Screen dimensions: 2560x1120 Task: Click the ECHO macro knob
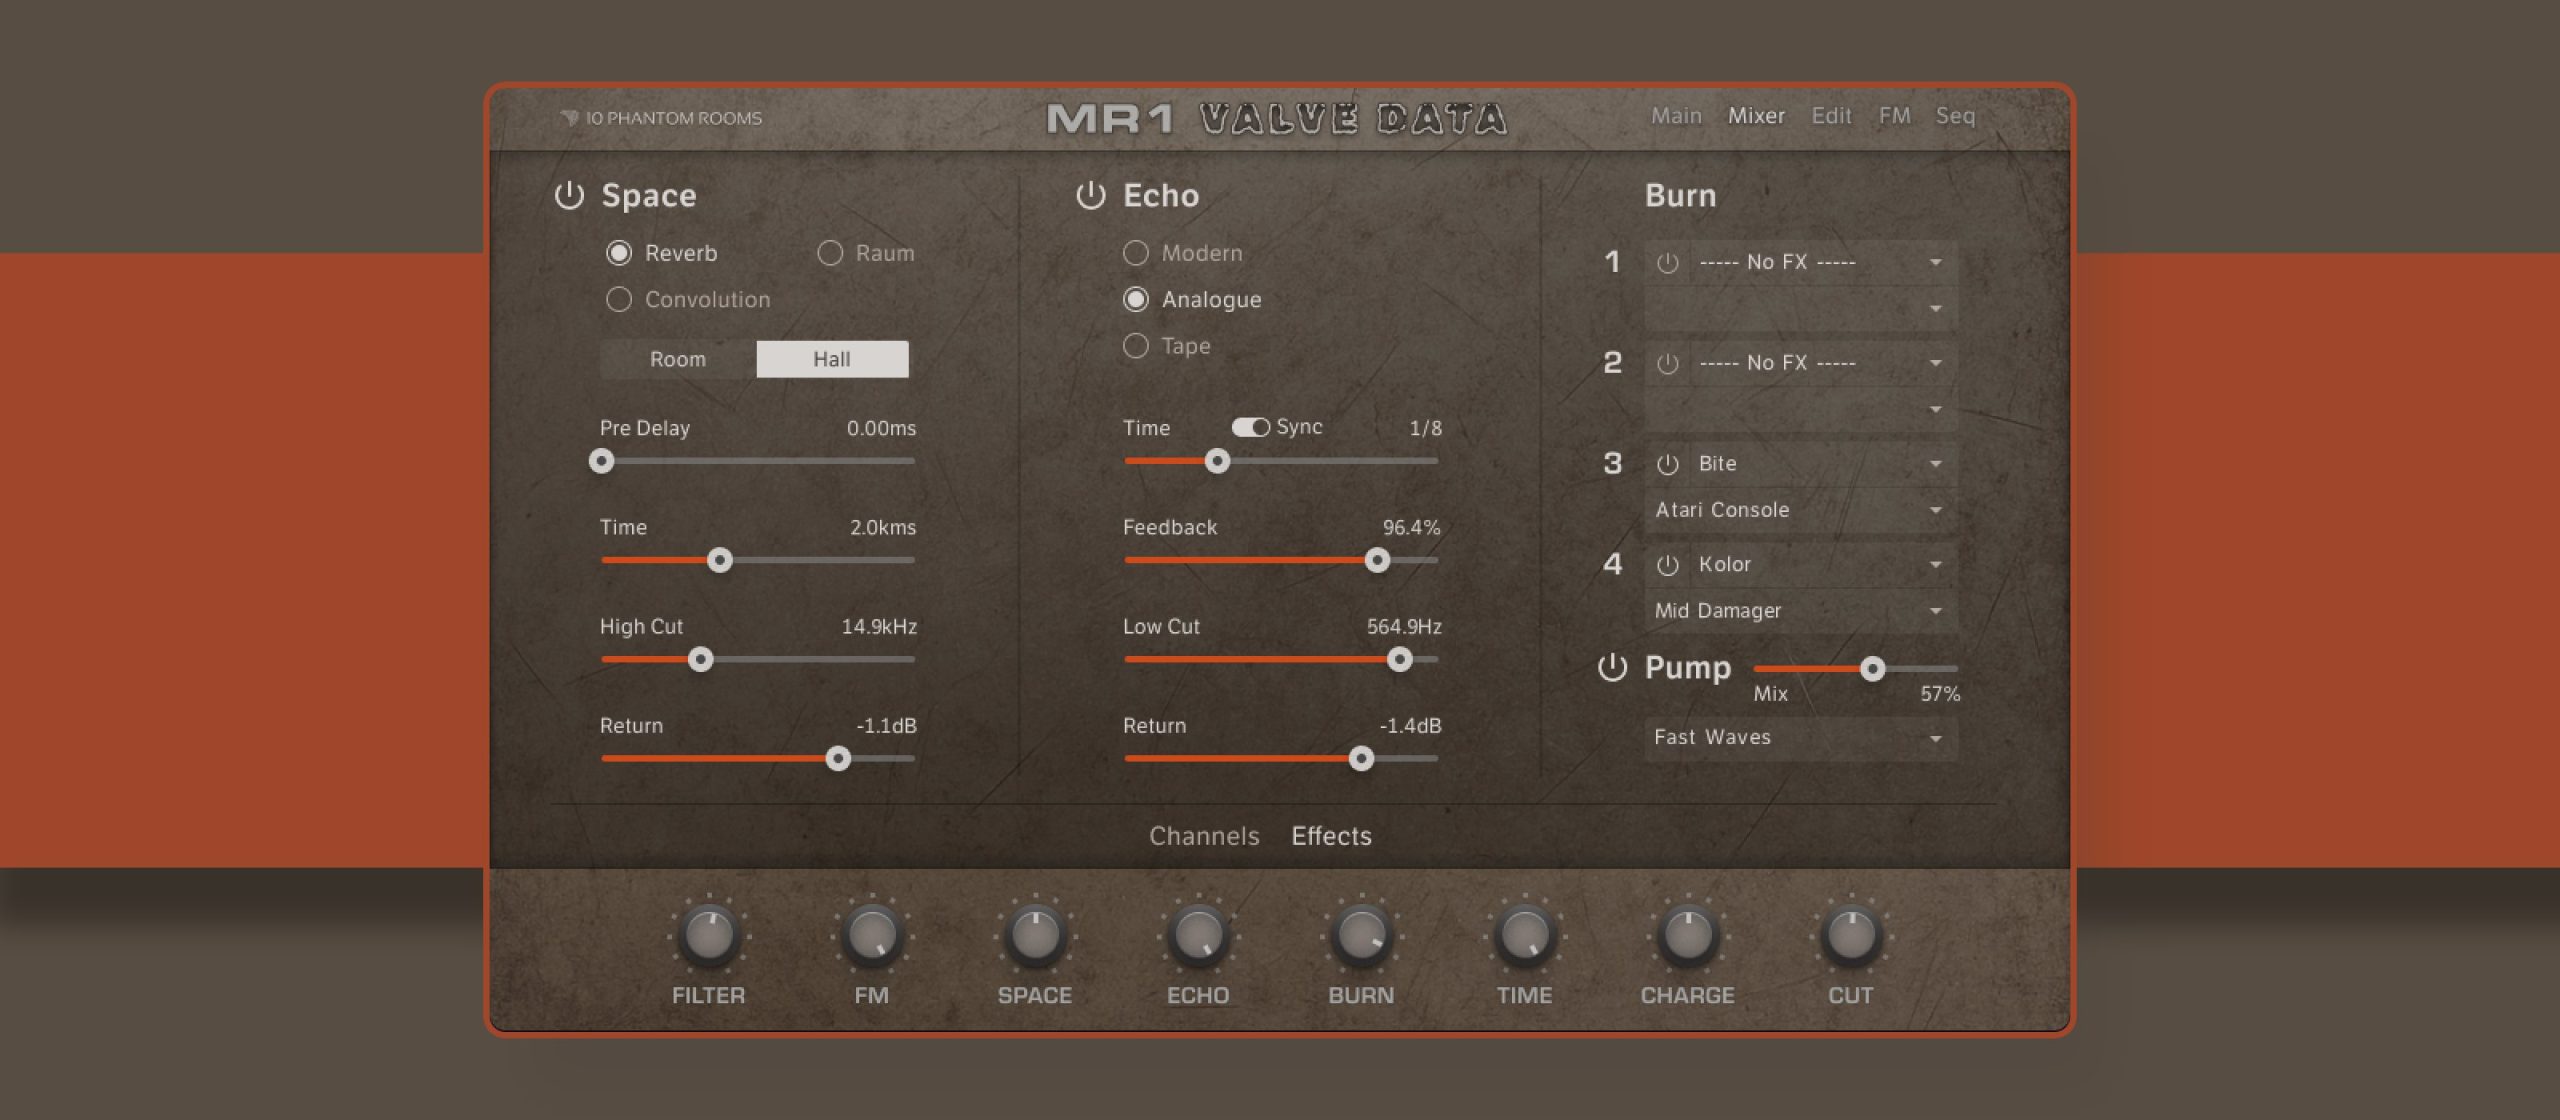click(1198, 935)
